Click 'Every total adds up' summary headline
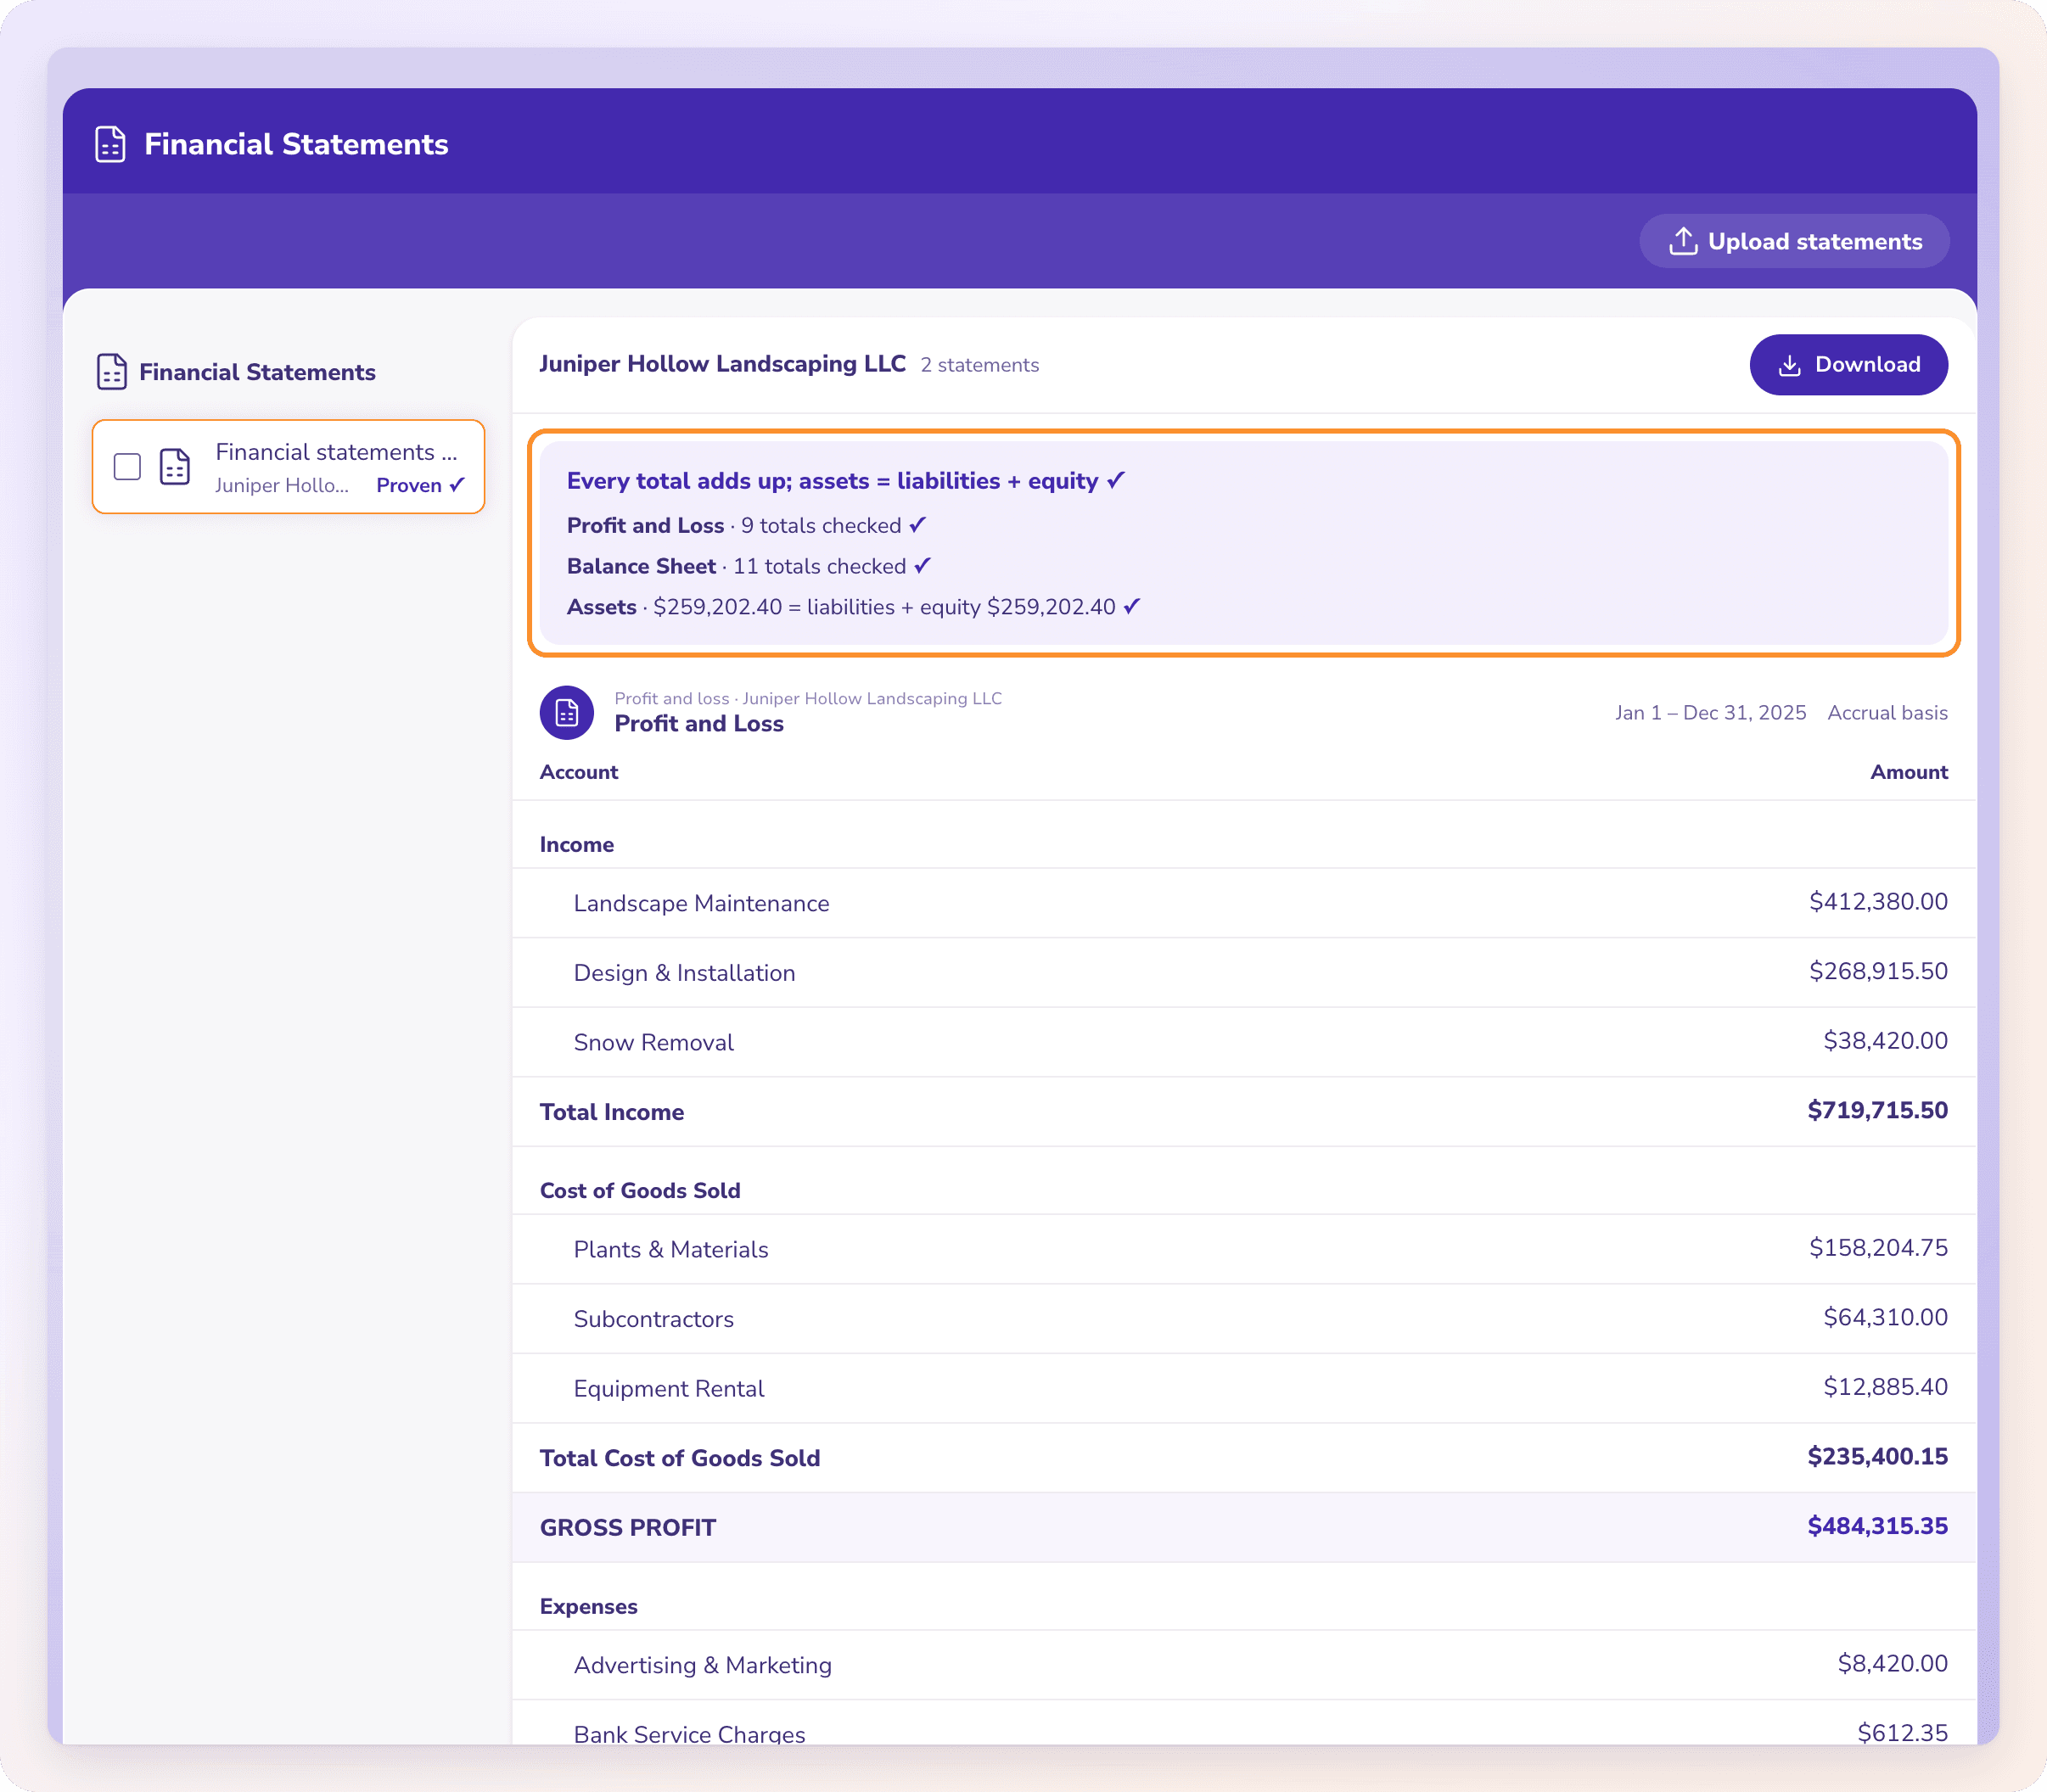 tap(846, 481)
